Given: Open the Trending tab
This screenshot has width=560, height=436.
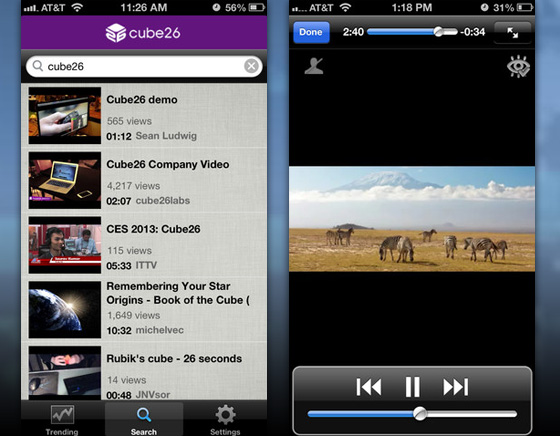Looking at the screenshot, I should click(62, 419).
